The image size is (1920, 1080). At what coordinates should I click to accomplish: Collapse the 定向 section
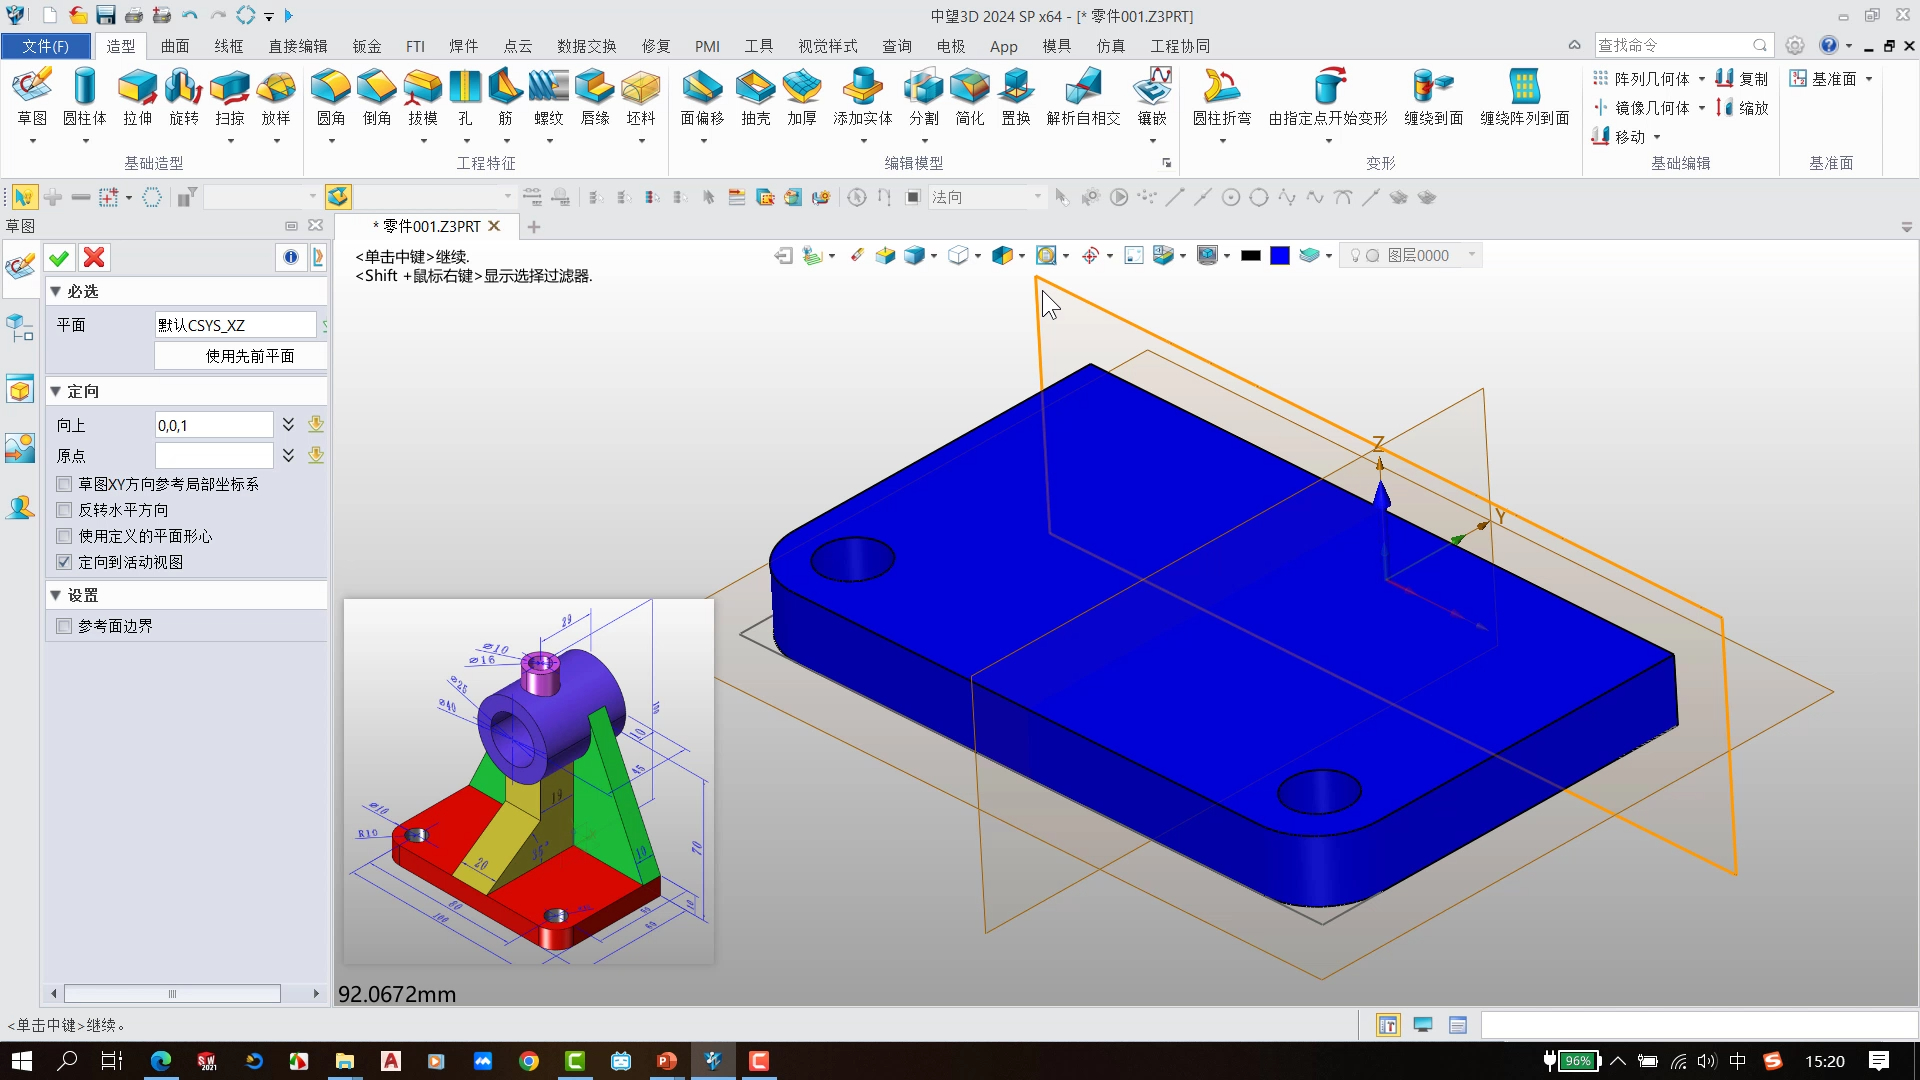[56, 391]
